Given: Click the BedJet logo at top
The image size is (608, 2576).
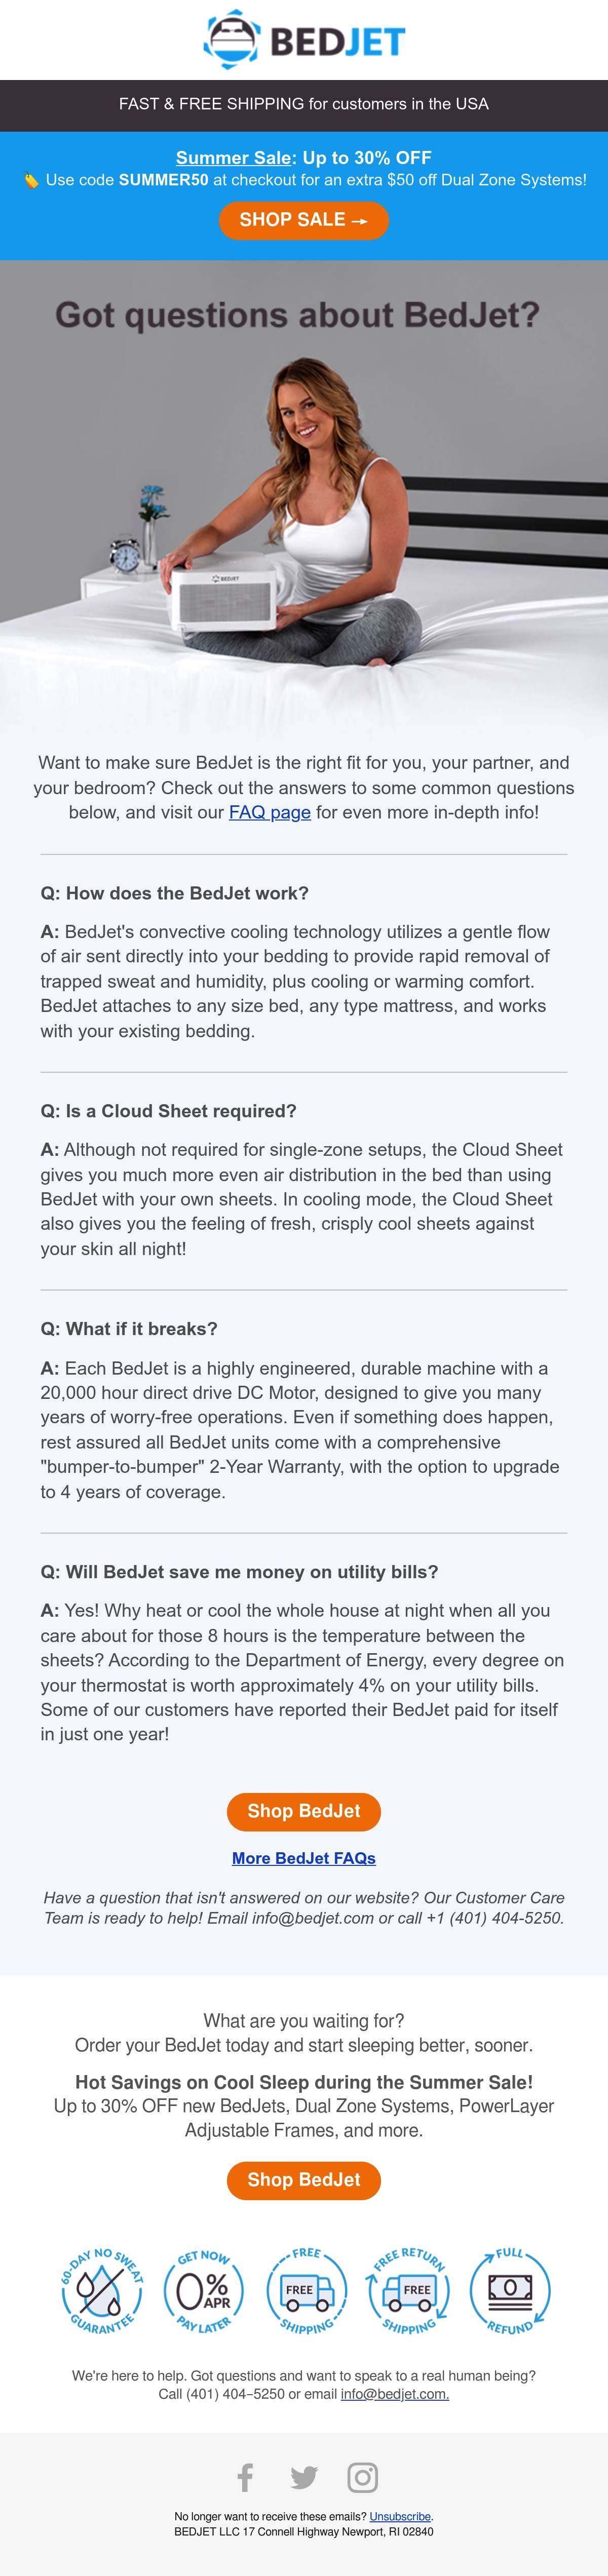Looking at the screenshot, I should tap(304, 40).
